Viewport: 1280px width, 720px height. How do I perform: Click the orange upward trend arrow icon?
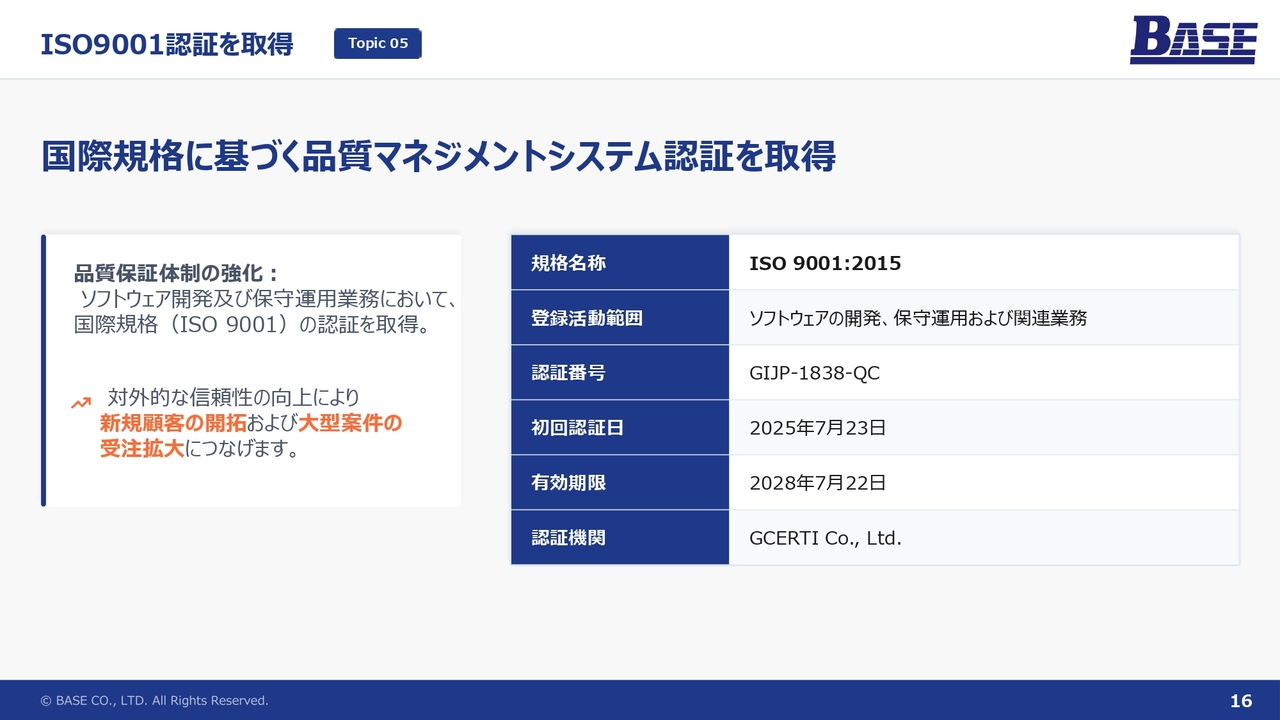coord(81,403)
